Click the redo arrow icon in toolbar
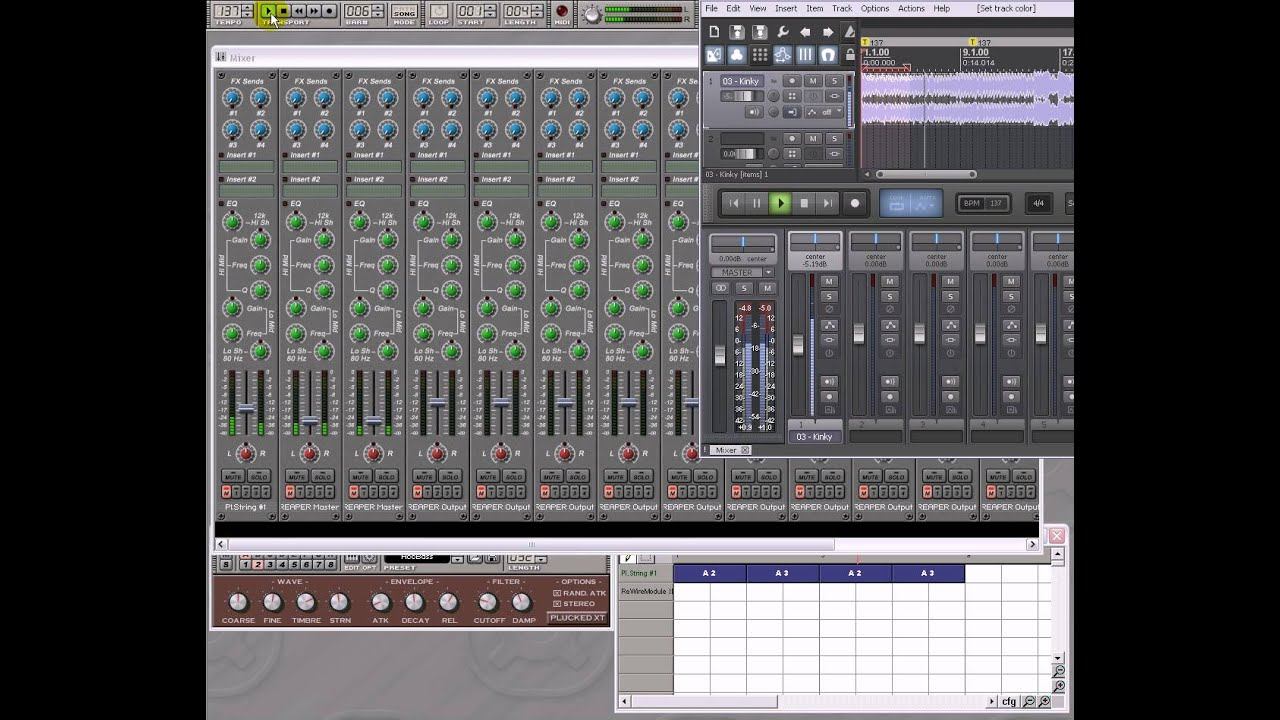Viewport: 1280px width, 720px height. 828,33
